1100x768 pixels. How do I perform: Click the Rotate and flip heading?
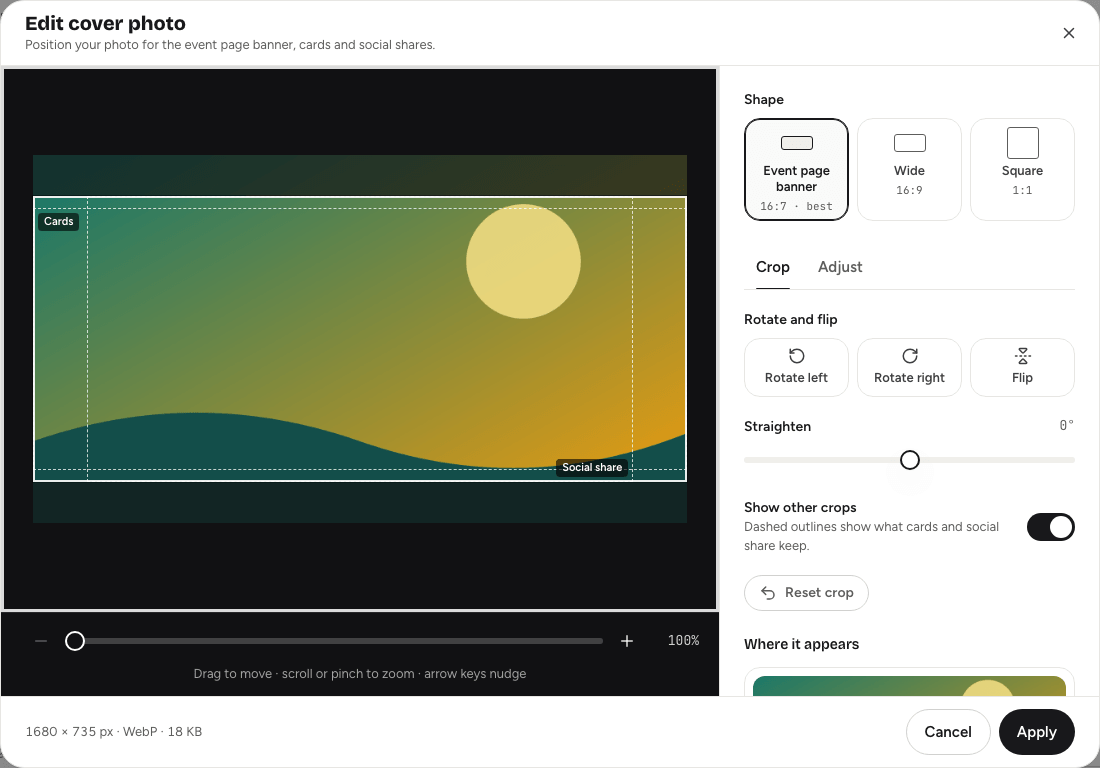coord(791,320)
